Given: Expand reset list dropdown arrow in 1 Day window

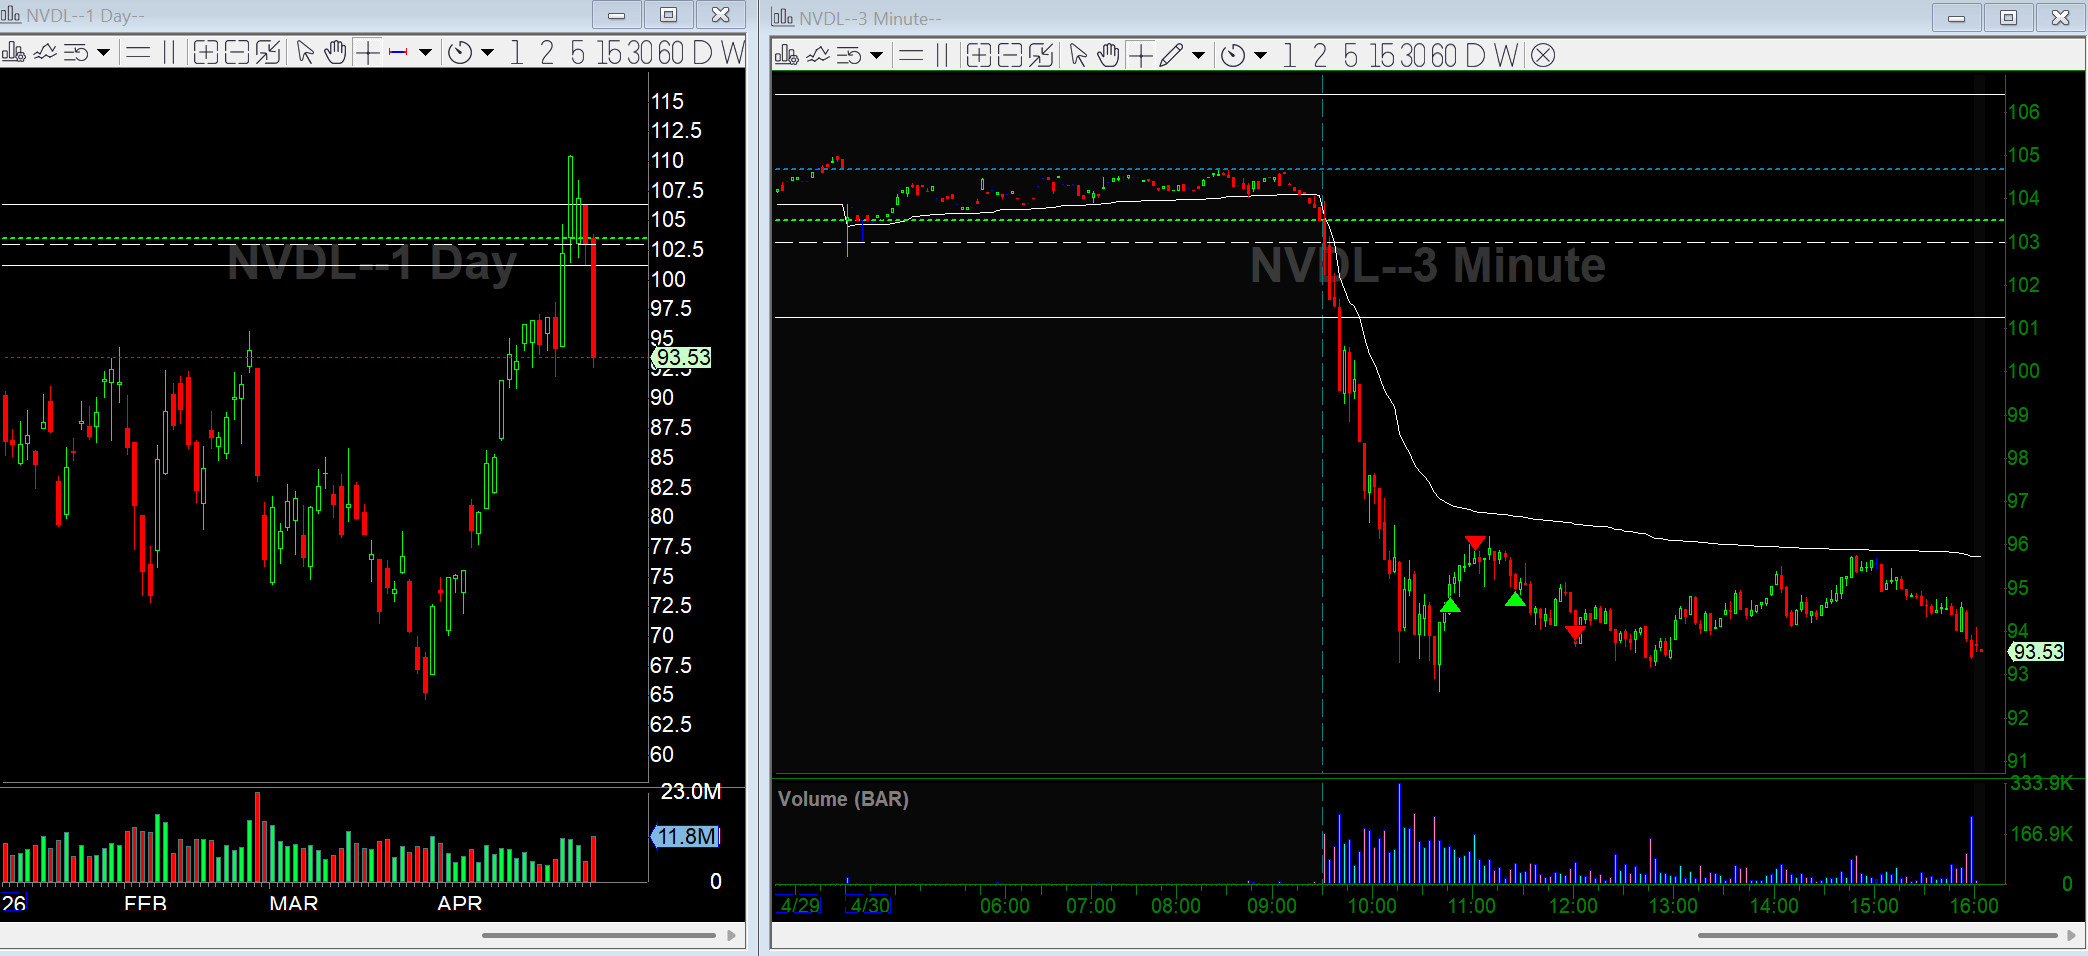Looking at the screenshot, I should [x=103, y=53].
